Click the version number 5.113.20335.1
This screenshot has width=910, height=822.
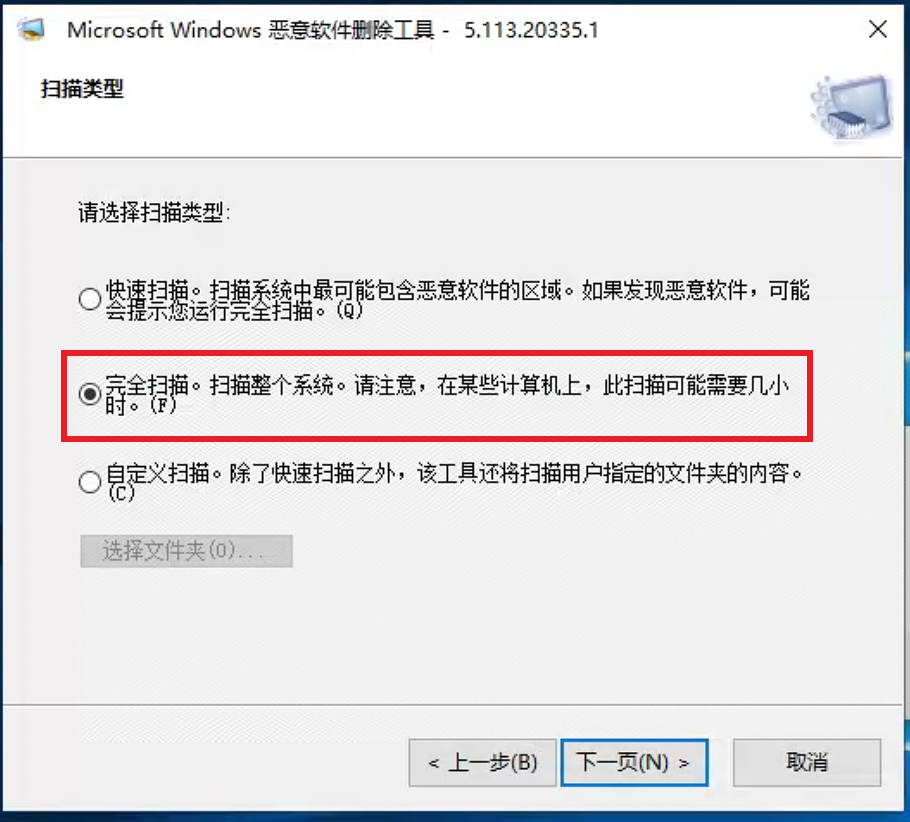point(531,30)
